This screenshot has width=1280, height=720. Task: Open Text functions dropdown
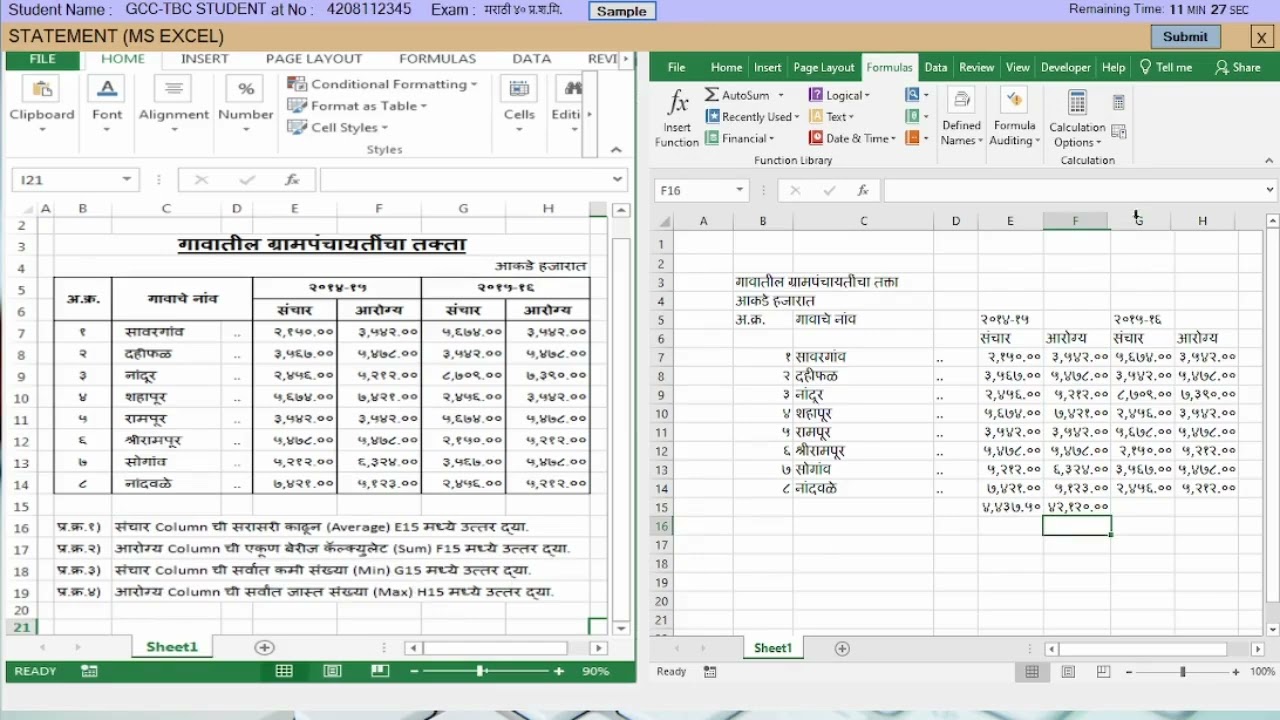tap(830, 117)
